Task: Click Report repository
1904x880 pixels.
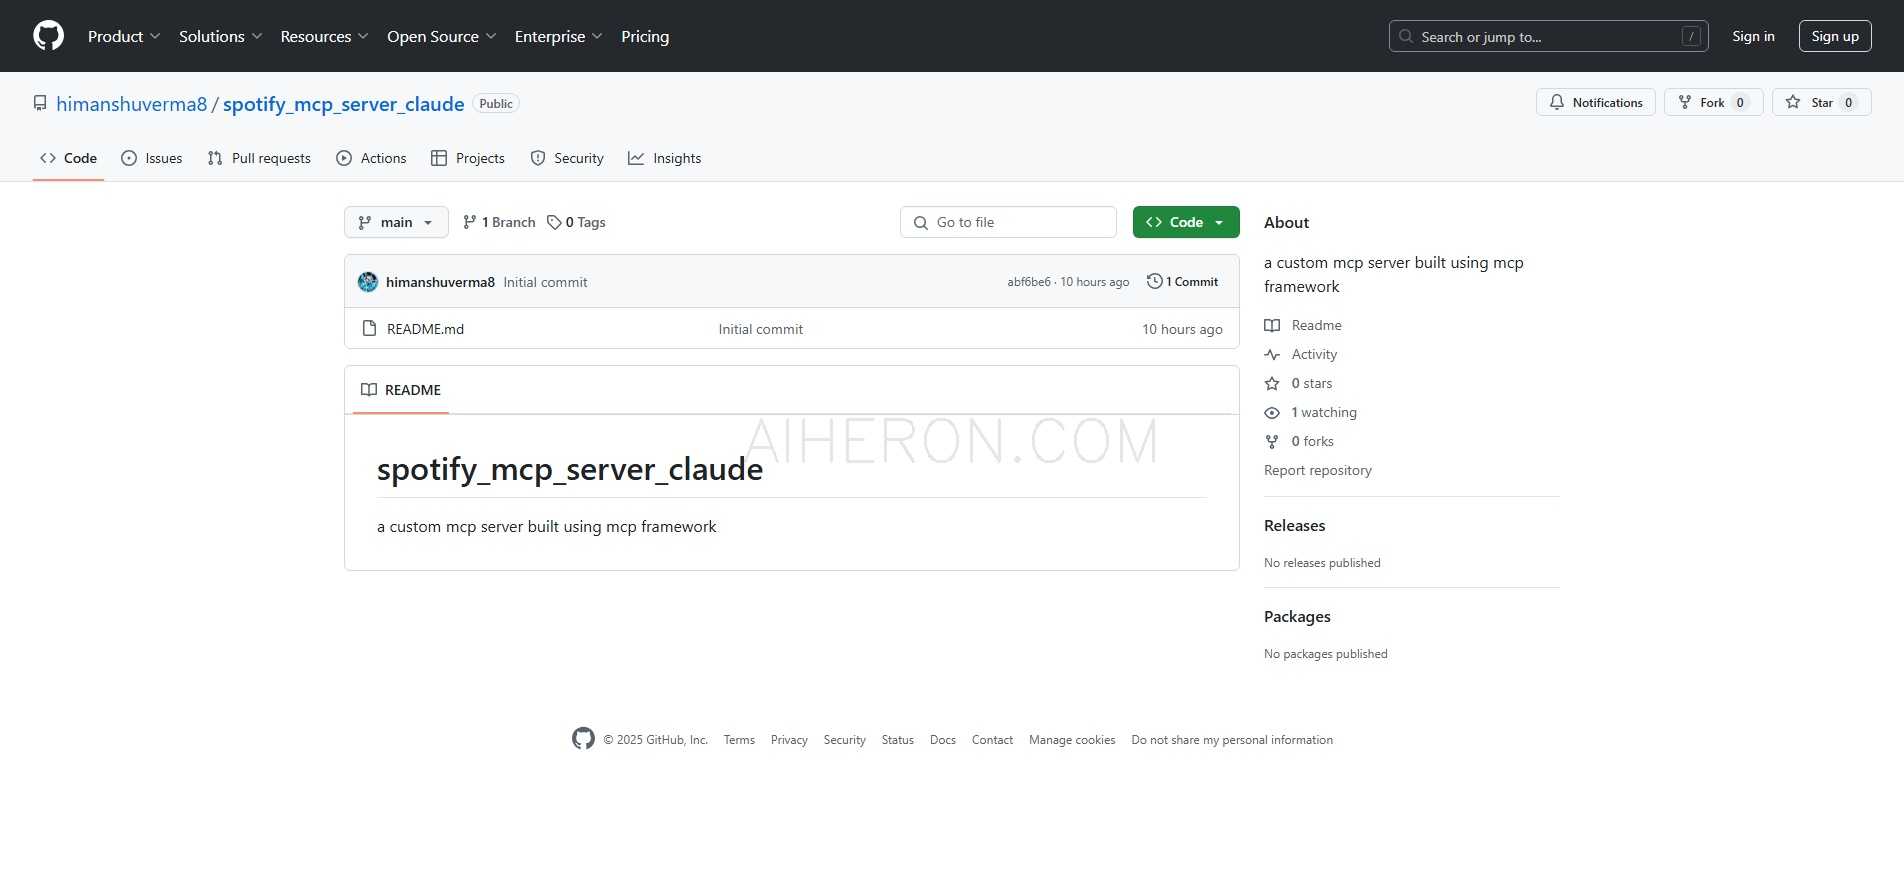Action: click(1317, 470)
